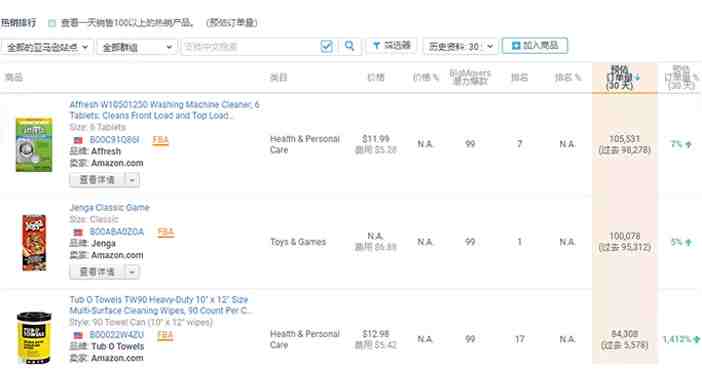
Task: Click the 1,412% growth up arrow
Action: (x=696, y=339)
